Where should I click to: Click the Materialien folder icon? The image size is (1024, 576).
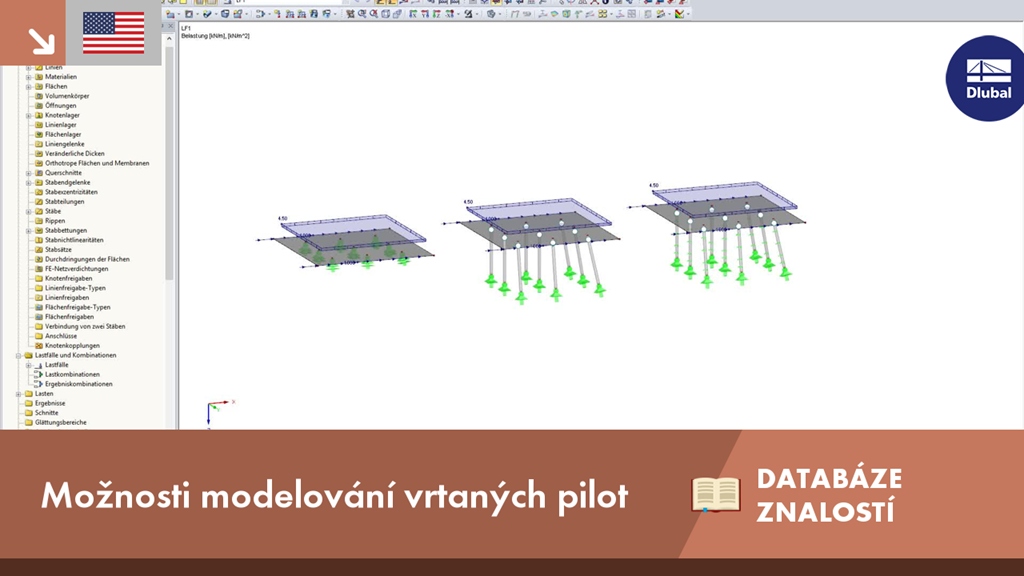coord(39,76)
